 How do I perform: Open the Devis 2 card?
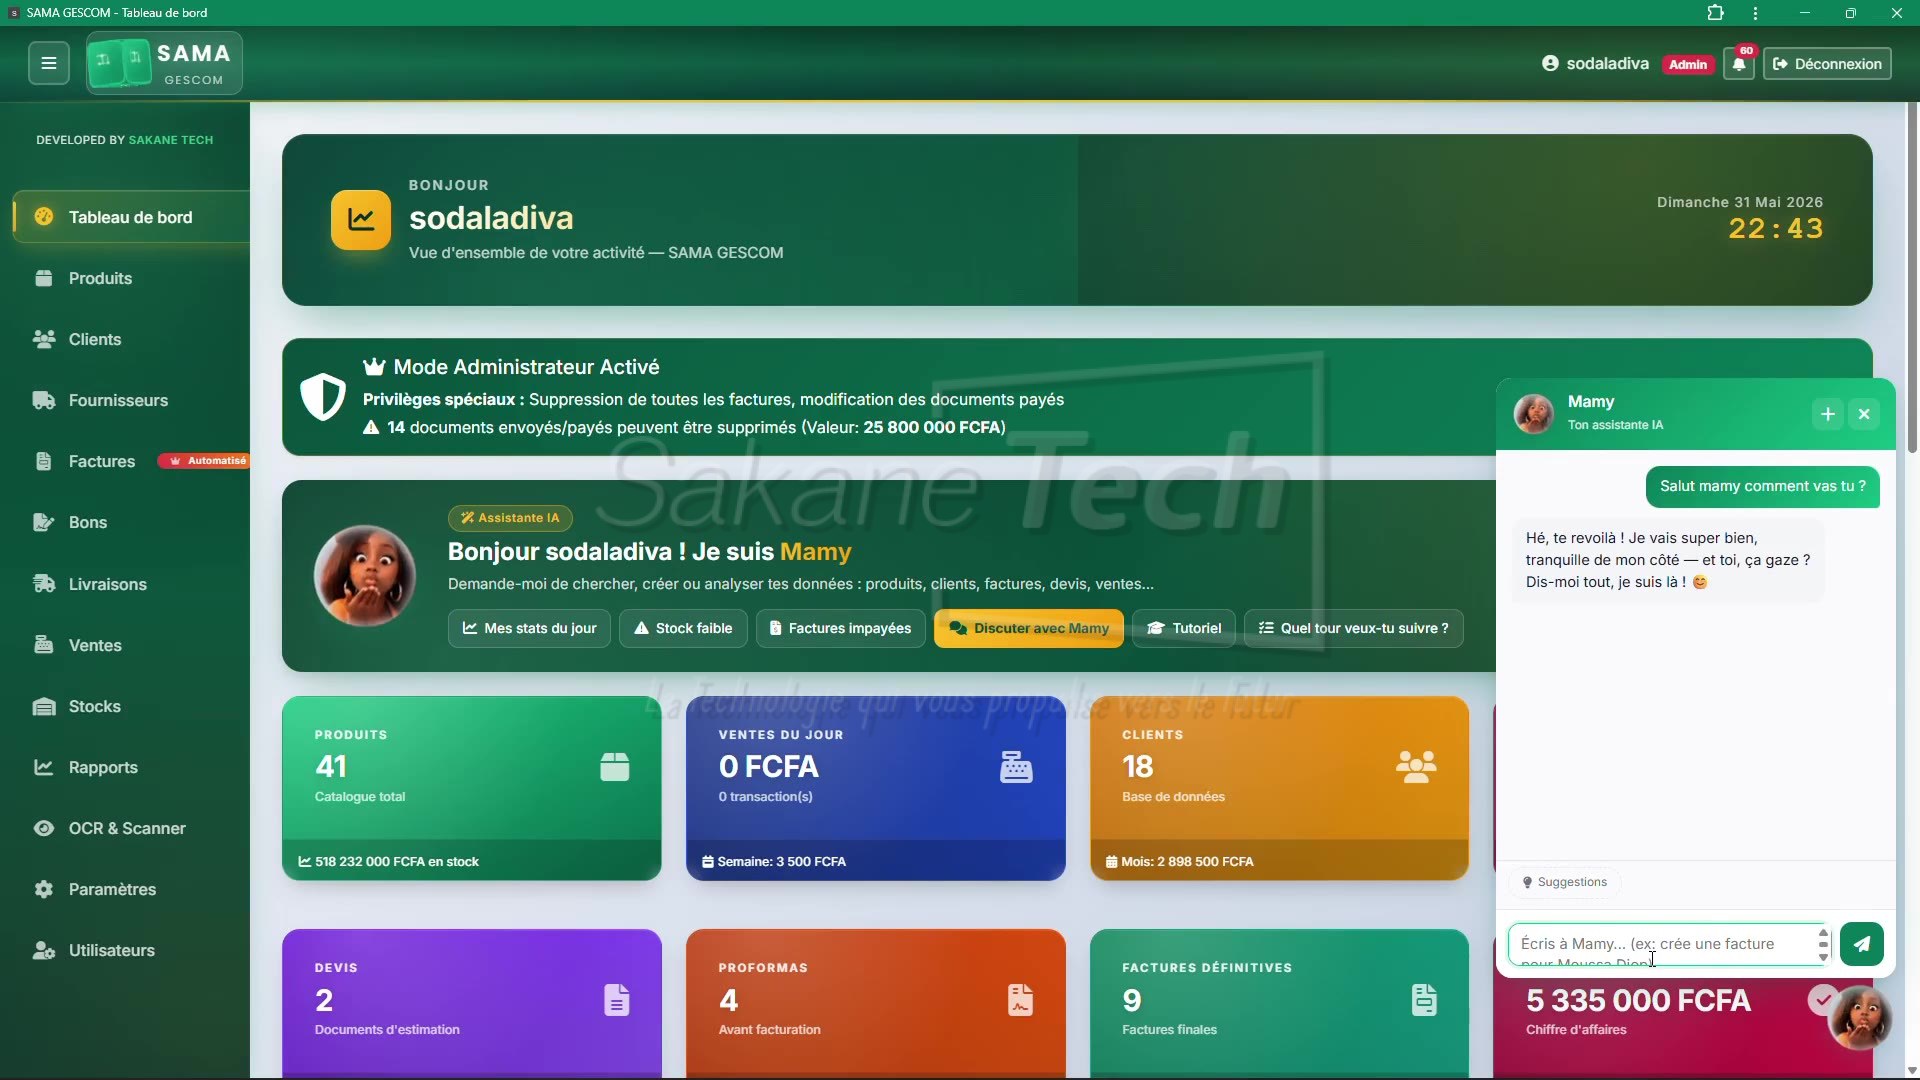pos(472,1003)
